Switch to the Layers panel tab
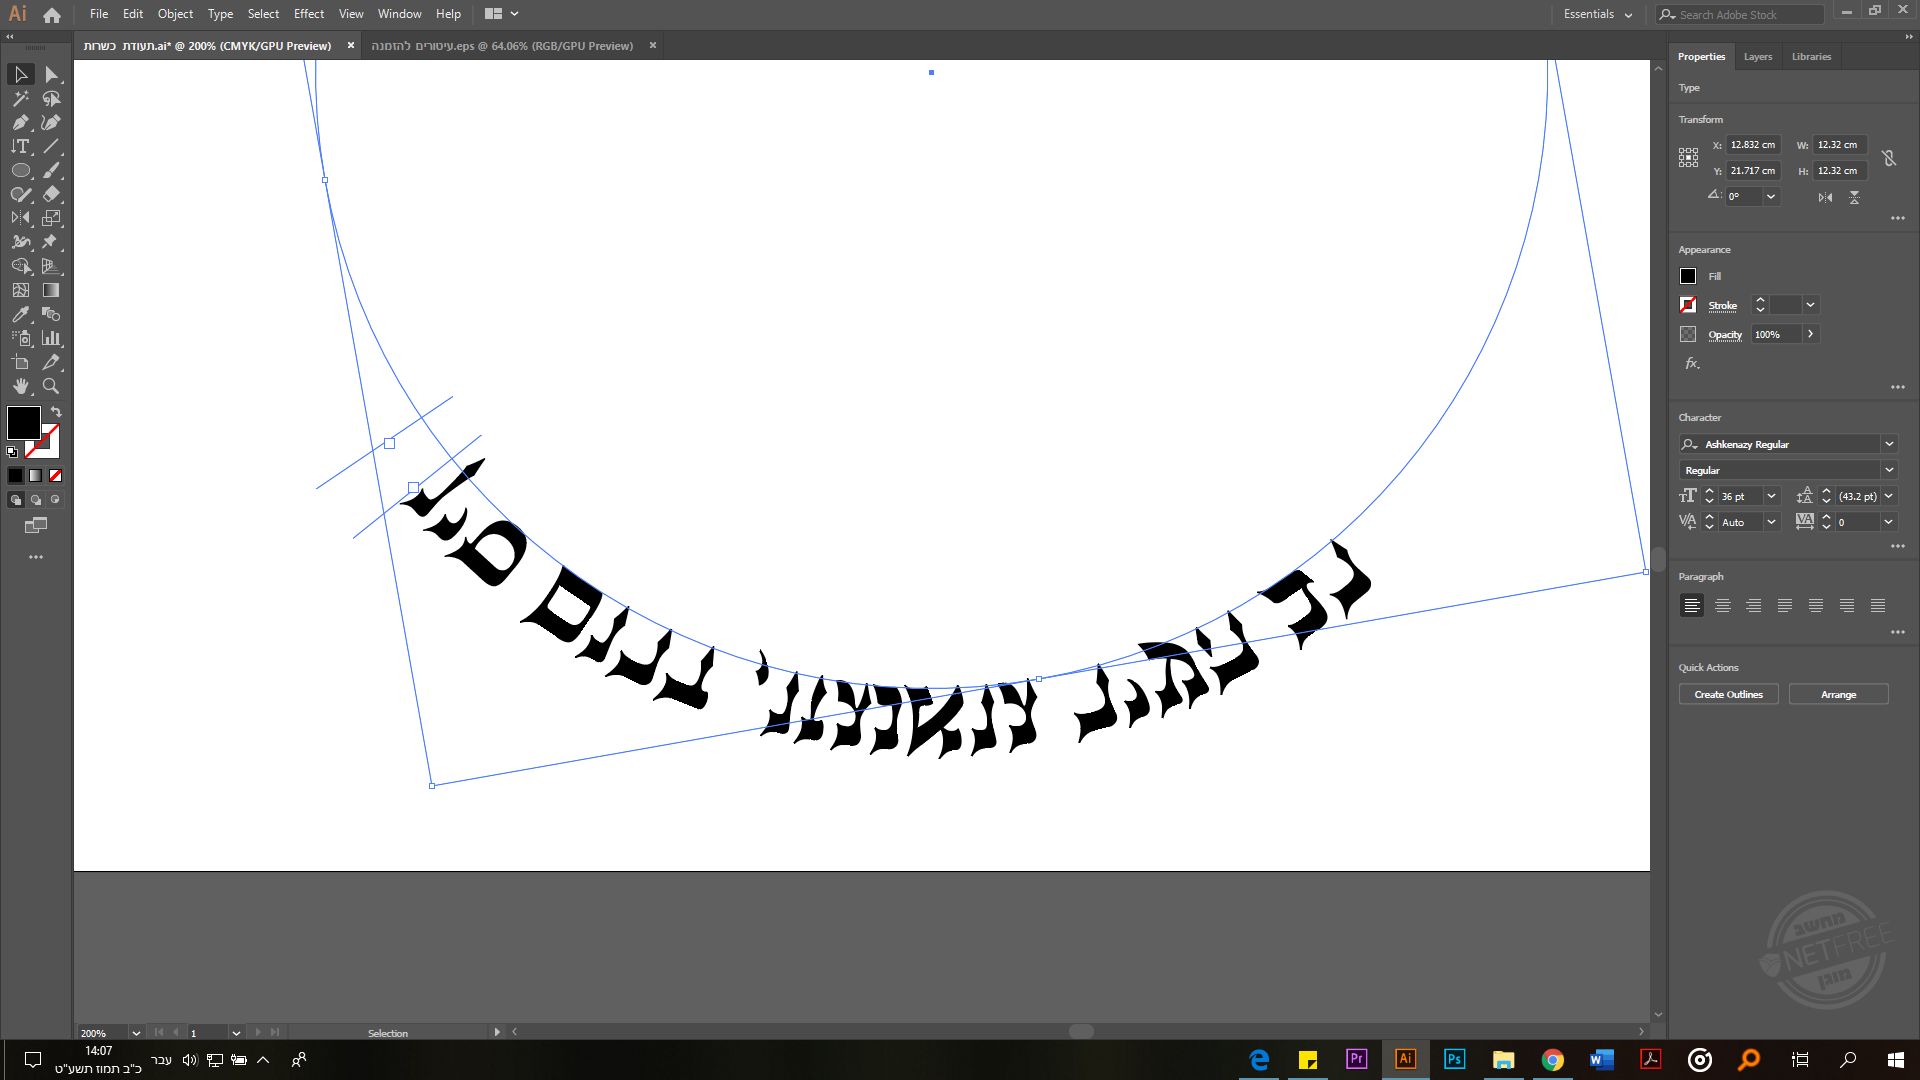Image resolution: width=1920 pixels, height=1080 pixels. click(1757, 57)
